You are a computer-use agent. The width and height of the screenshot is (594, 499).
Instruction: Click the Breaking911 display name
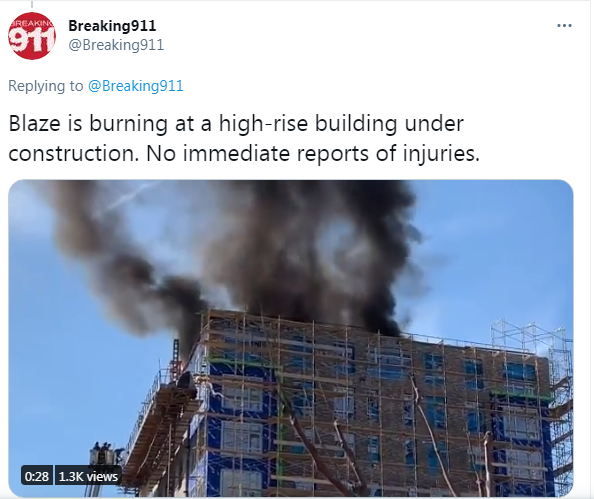[112, 26]
